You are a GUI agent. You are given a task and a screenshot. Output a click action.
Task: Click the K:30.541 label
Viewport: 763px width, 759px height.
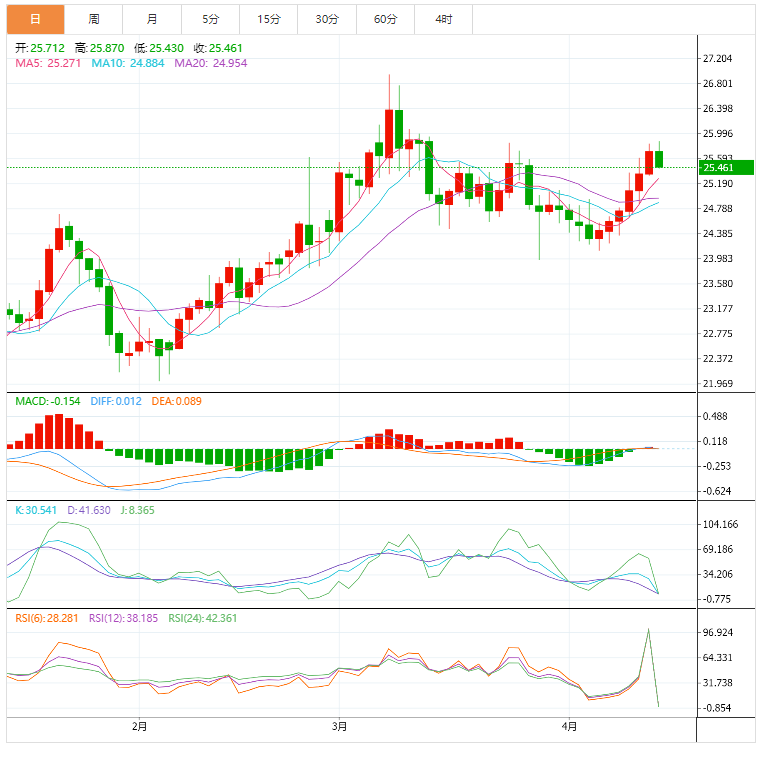pyautogui.click(x=36, y=510)
